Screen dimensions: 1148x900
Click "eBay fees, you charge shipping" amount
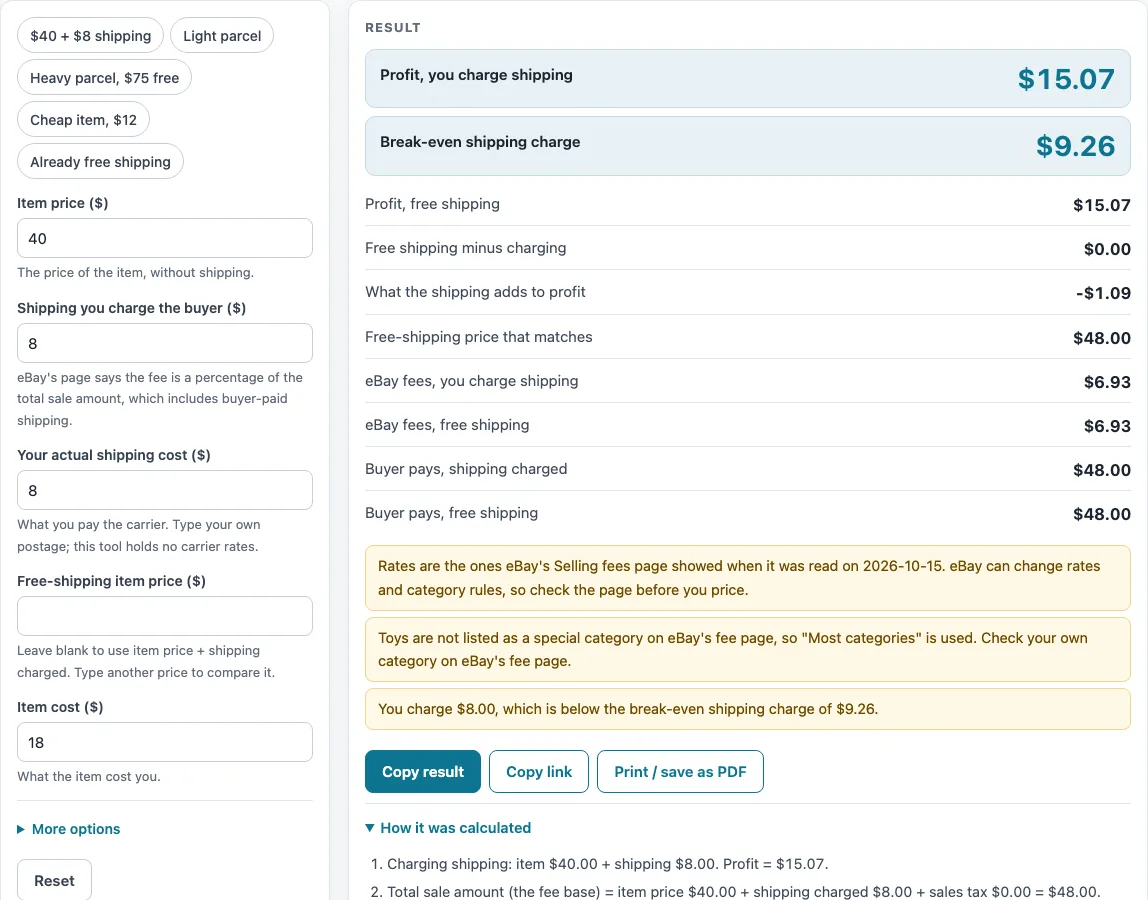[x=1107, y=382]
